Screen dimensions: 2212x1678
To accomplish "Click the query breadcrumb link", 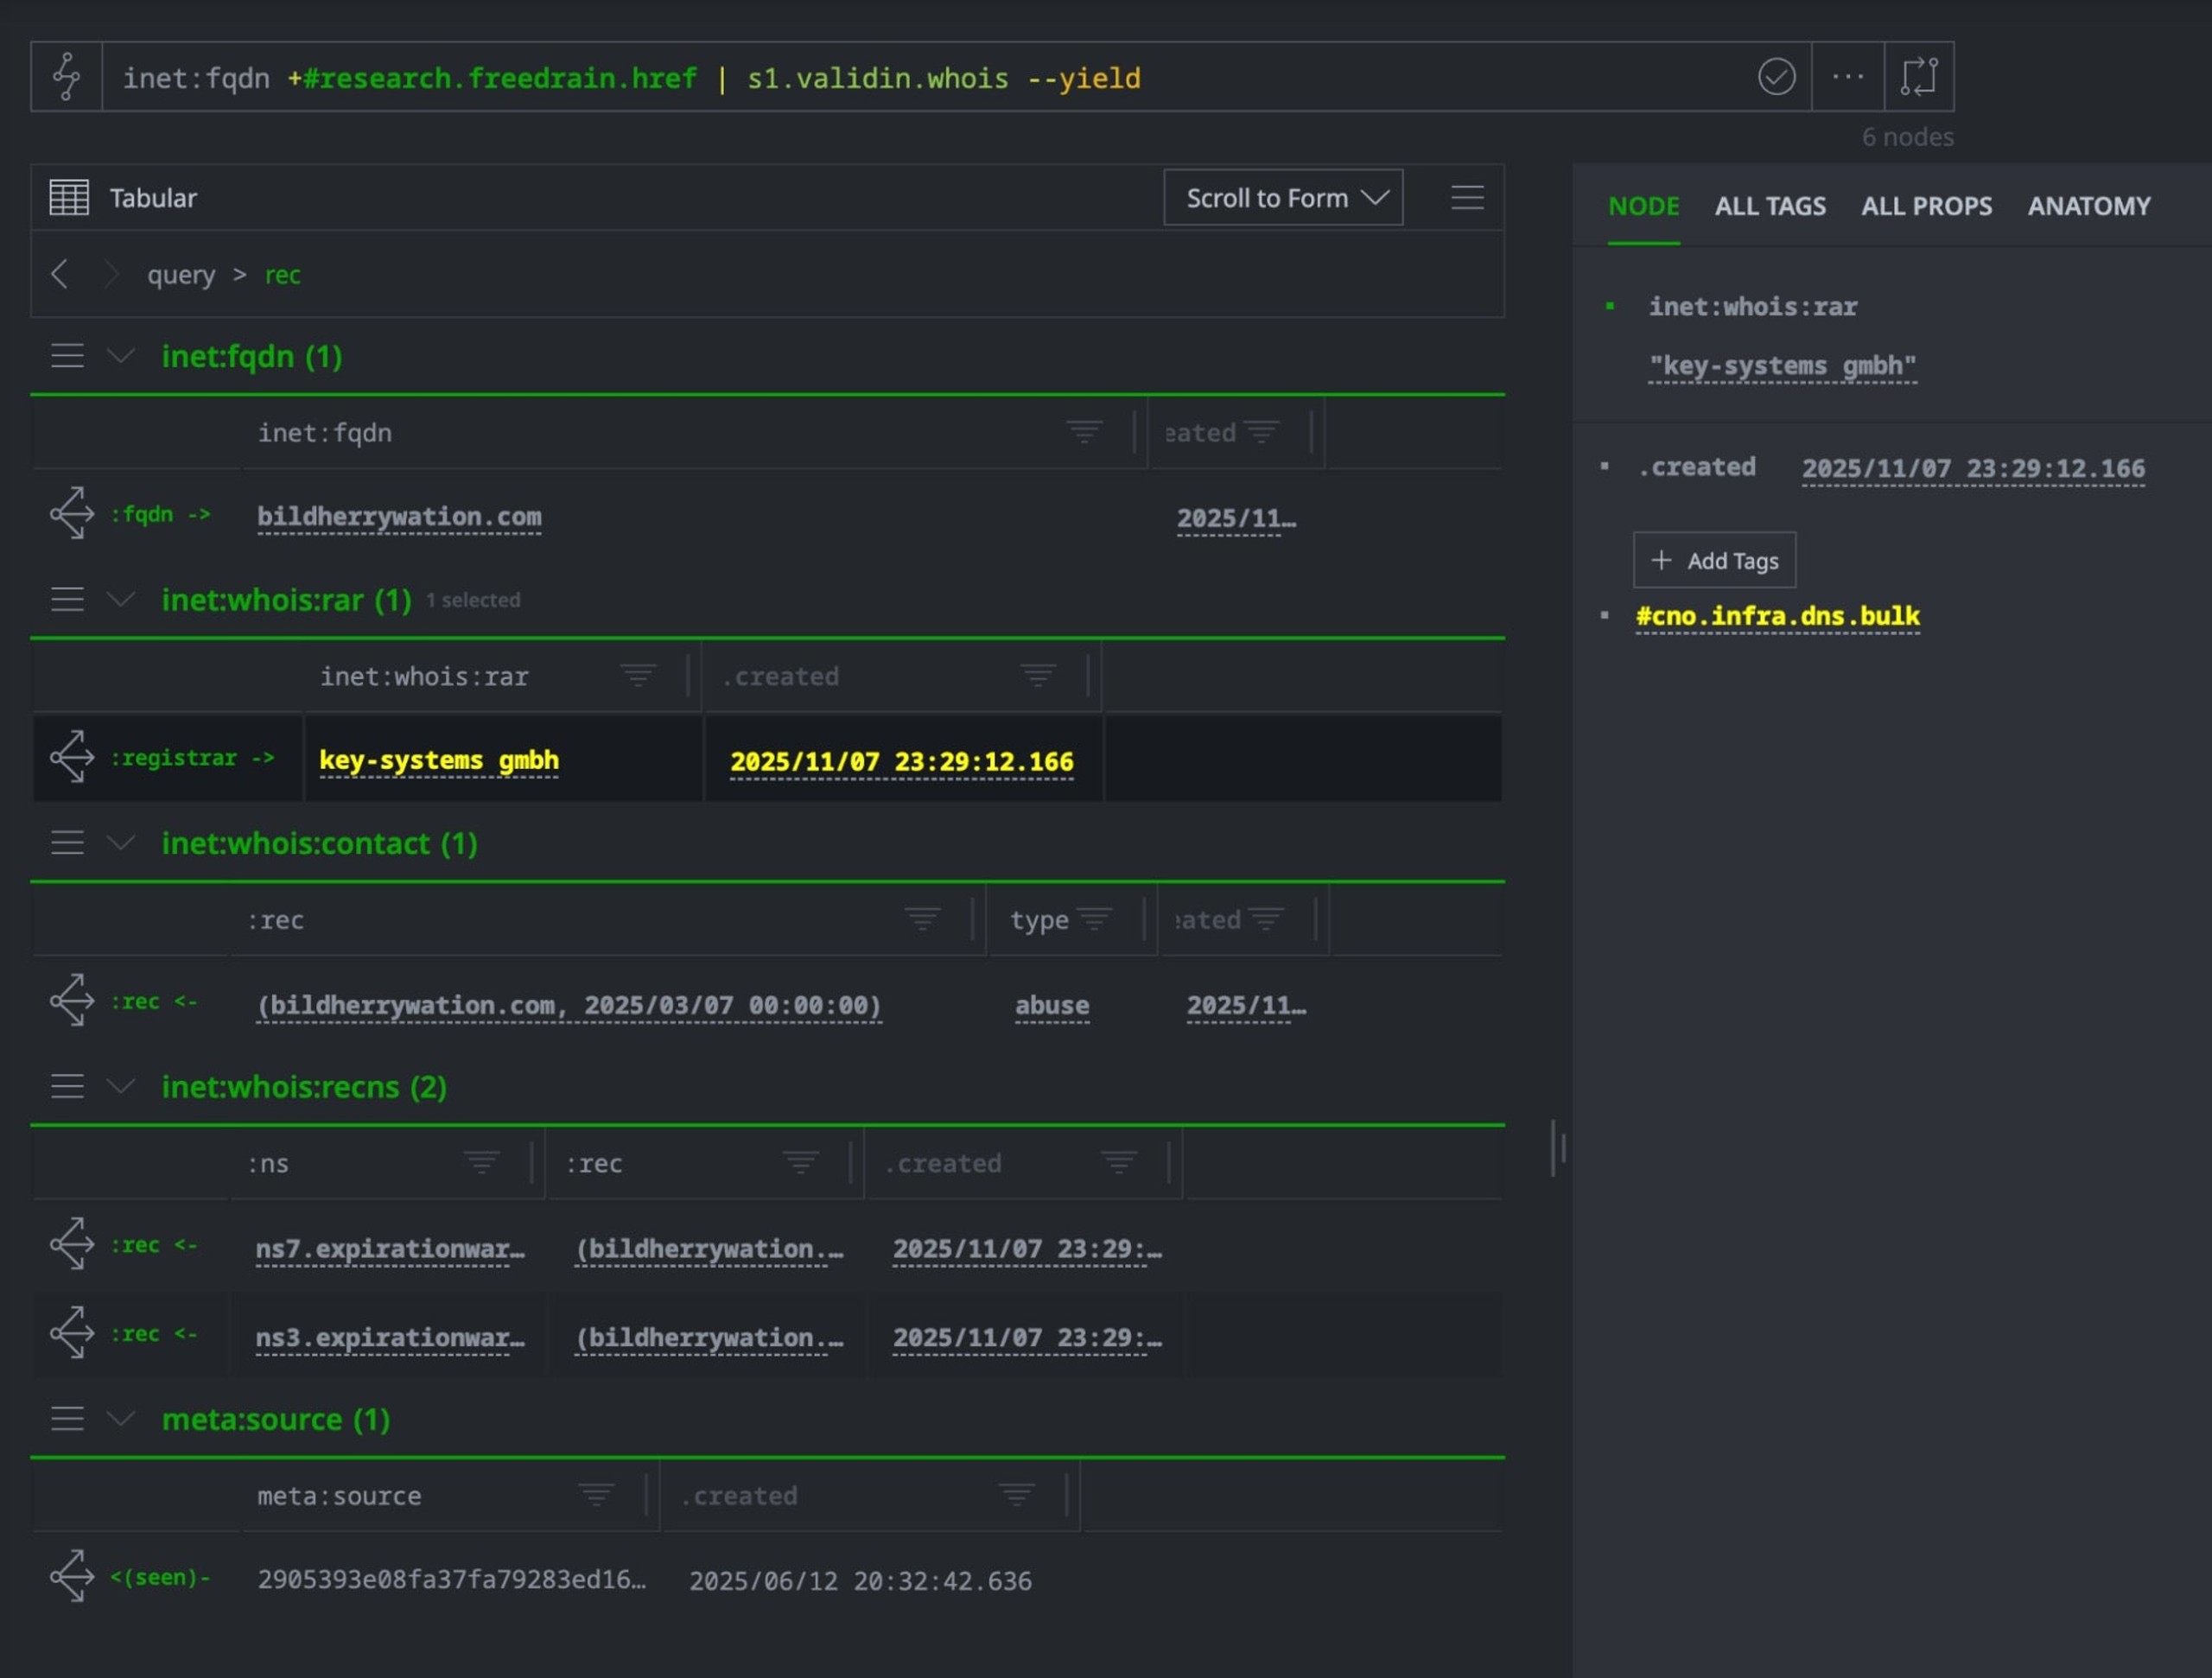I will [181, 275].
